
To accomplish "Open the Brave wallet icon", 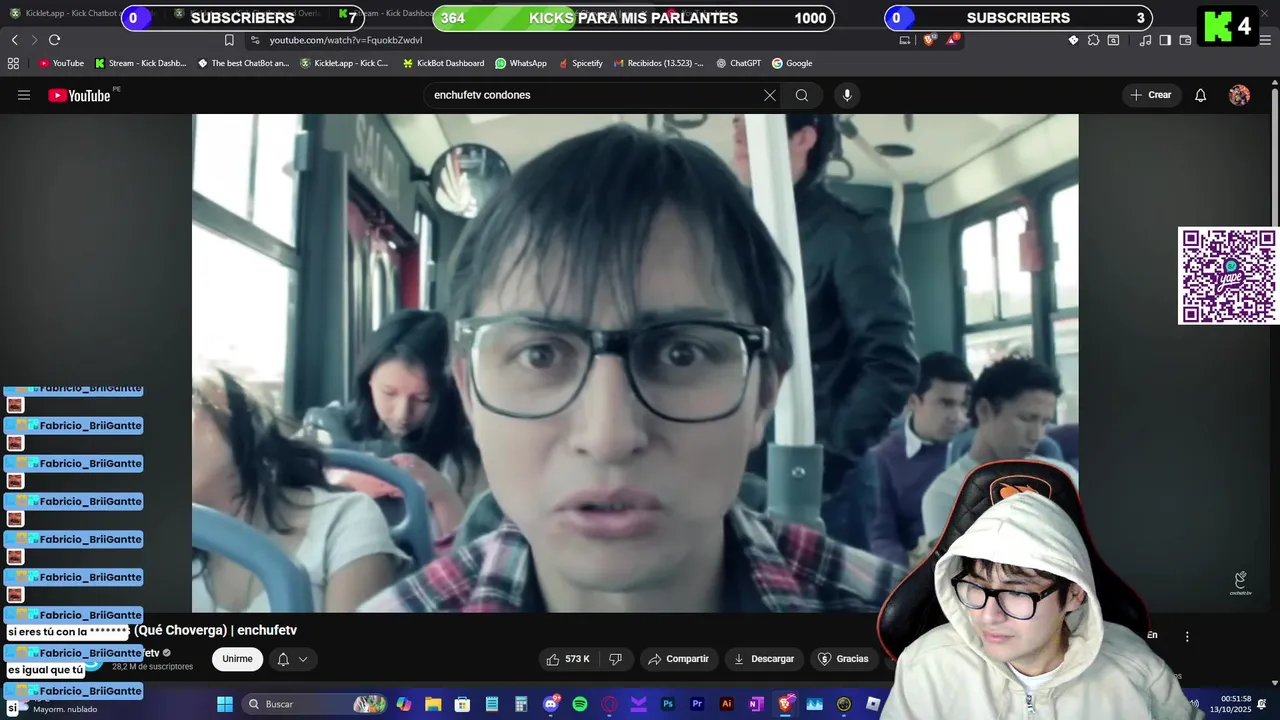I will (1185, 40).
